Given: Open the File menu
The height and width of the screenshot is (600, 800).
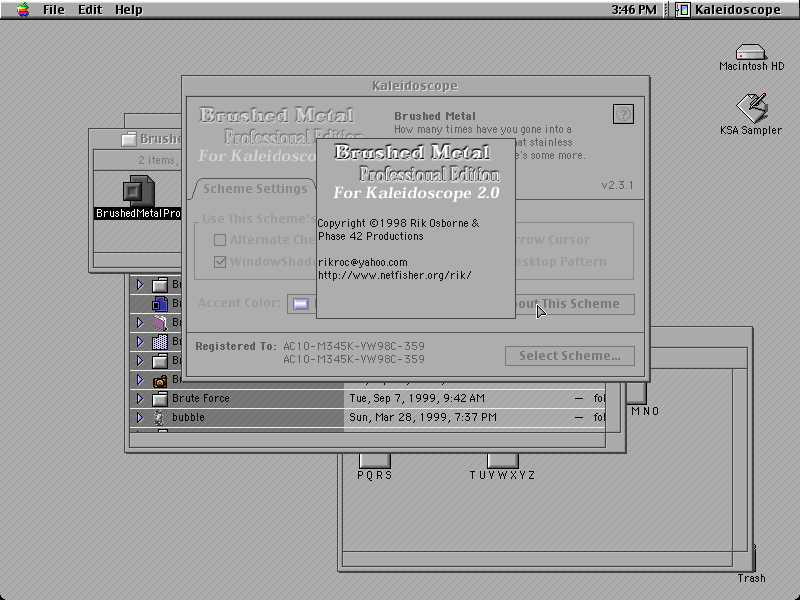Looking at the screenshot, I should tap(54, 10).
